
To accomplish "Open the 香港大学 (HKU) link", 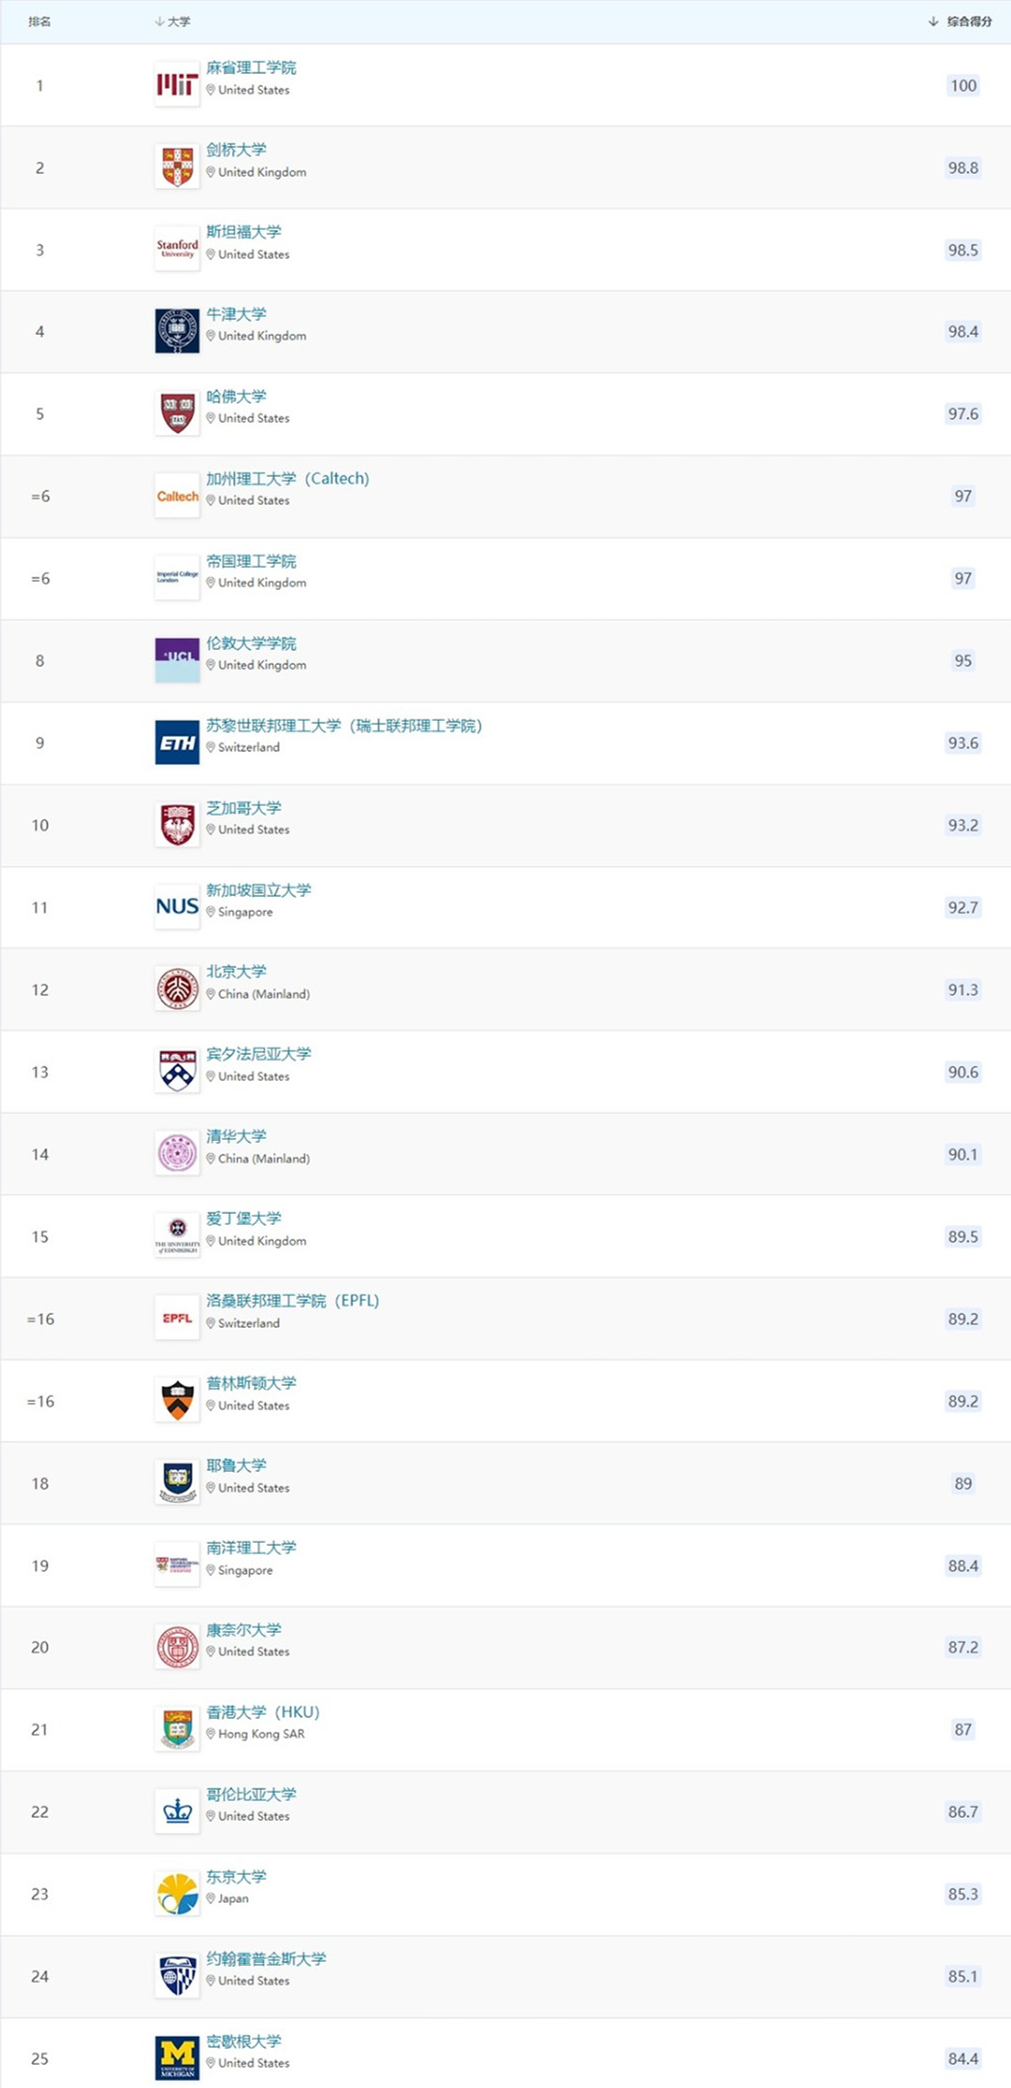I will tap(263, 1711).
